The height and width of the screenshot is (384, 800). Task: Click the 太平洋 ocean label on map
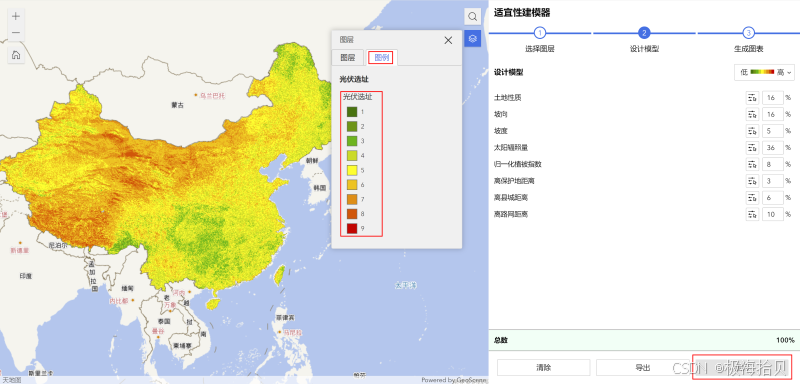coord(406,285)
